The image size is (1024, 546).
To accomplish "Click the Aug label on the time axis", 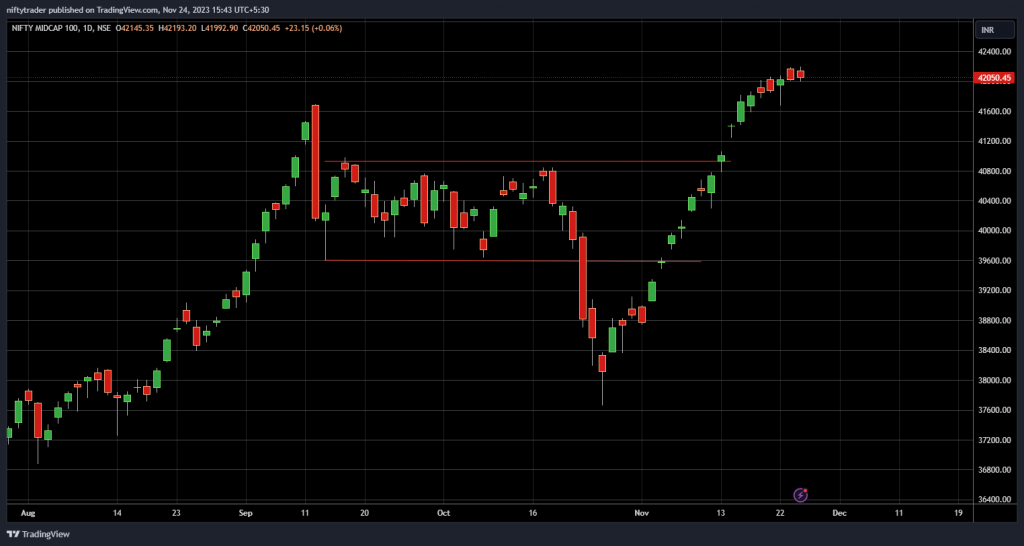I will pos(27,513).
